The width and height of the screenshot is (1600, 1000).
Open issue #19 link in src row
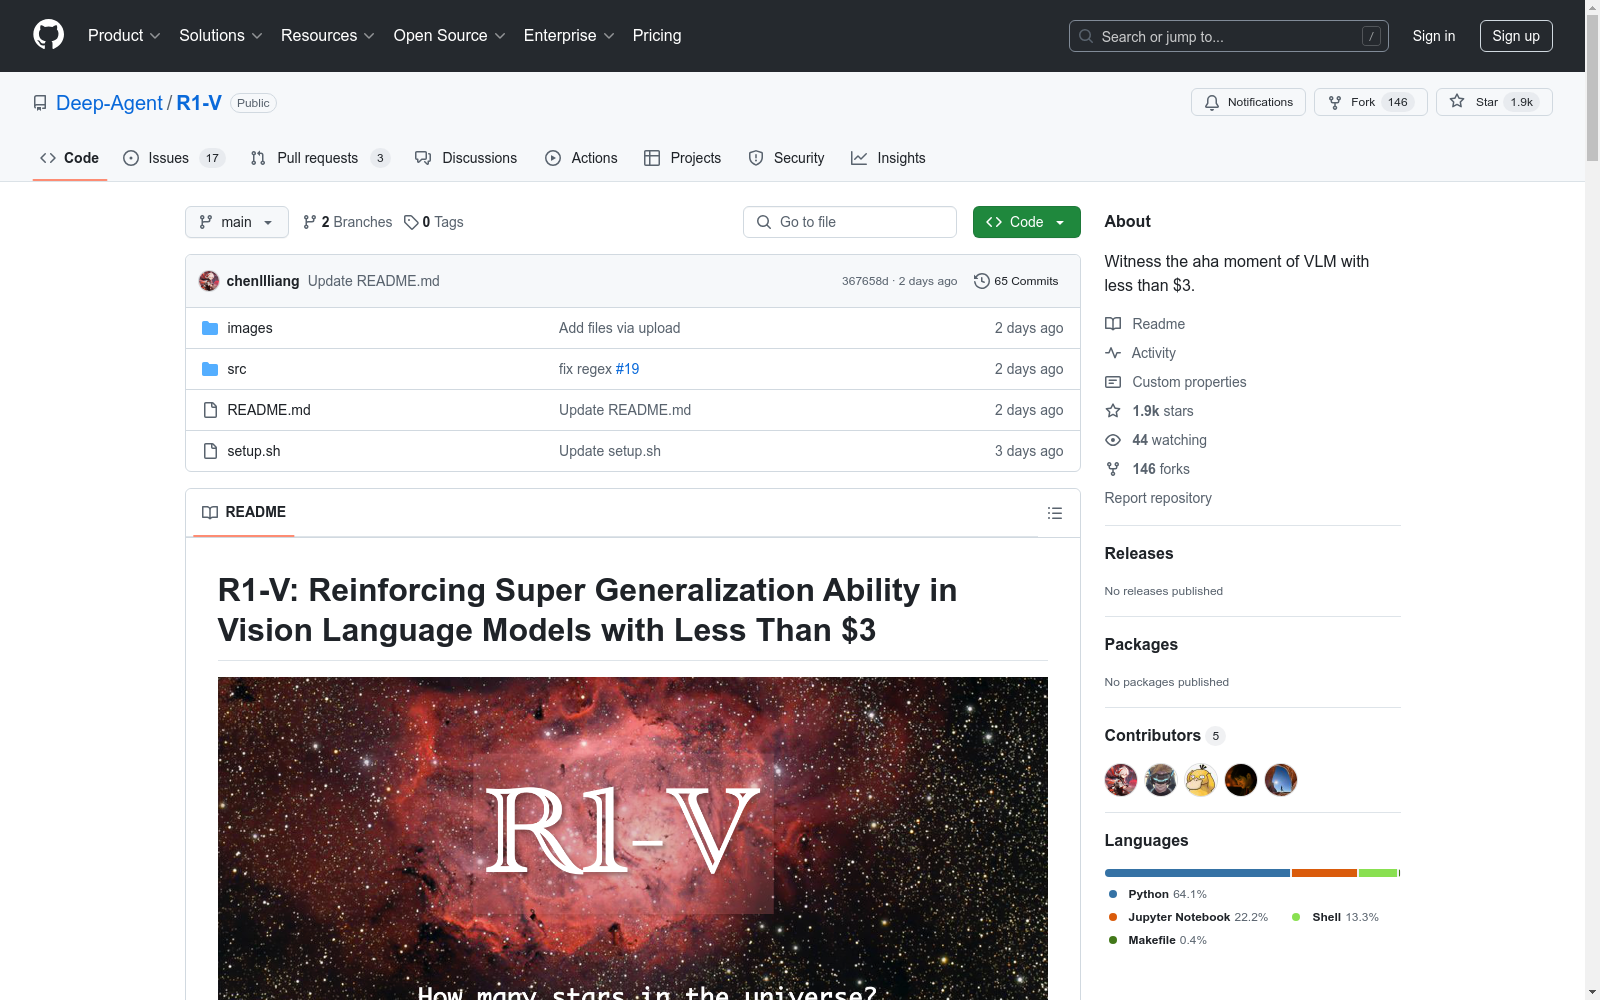click(x=627, y=369)
